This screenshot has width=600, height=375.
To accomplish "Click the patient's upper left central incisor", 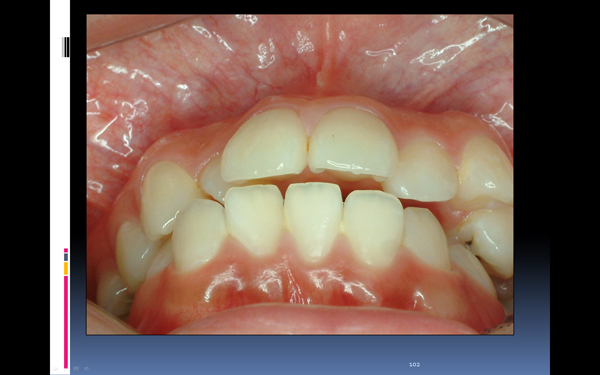I will (x=264, y=146).
